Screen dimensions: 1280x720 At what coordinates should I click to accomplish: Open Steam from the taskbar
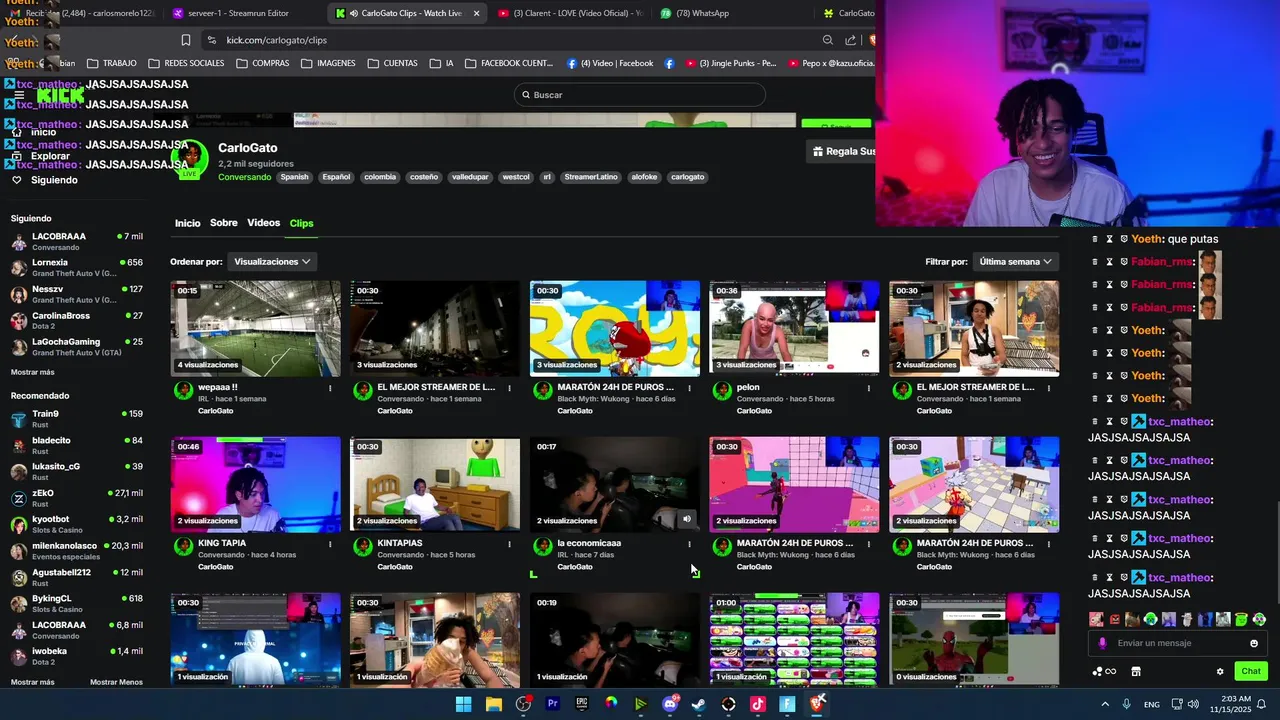tap(699, 704)
